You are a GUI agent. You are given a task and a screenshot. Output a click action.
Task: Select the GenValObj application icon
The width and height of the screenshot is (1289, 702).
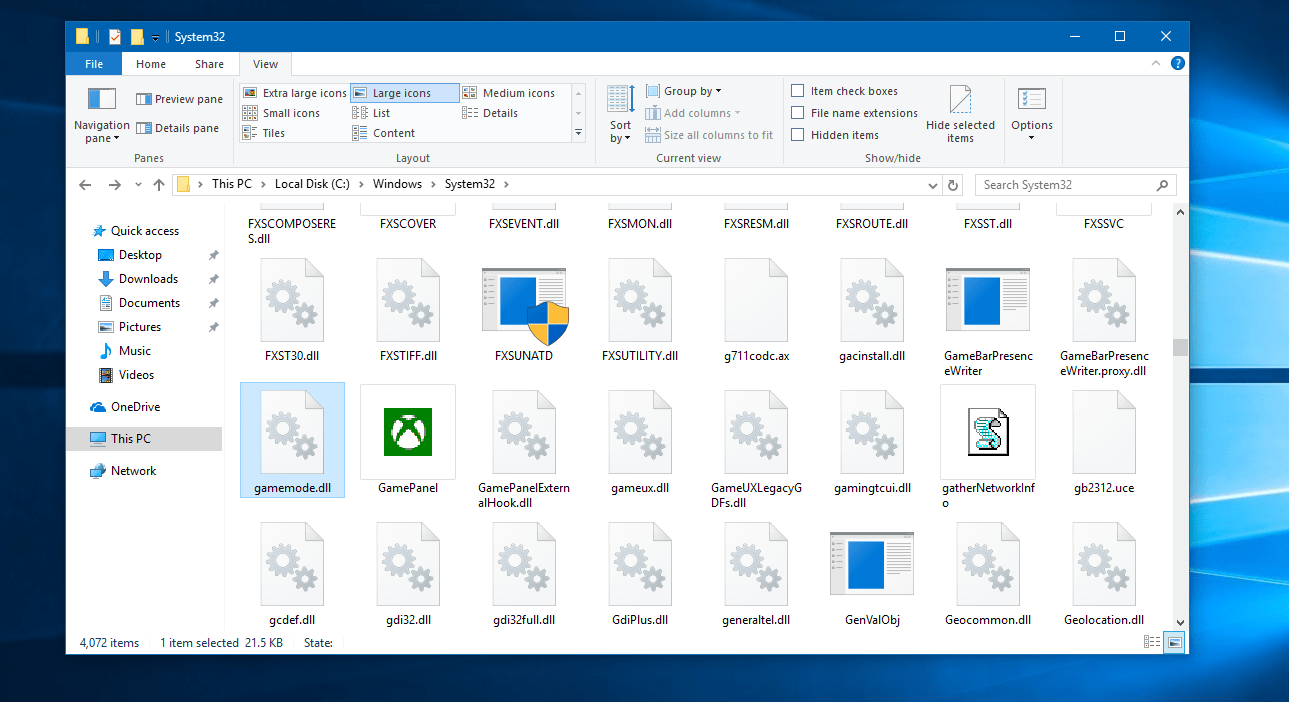click(x=872, y=563)
